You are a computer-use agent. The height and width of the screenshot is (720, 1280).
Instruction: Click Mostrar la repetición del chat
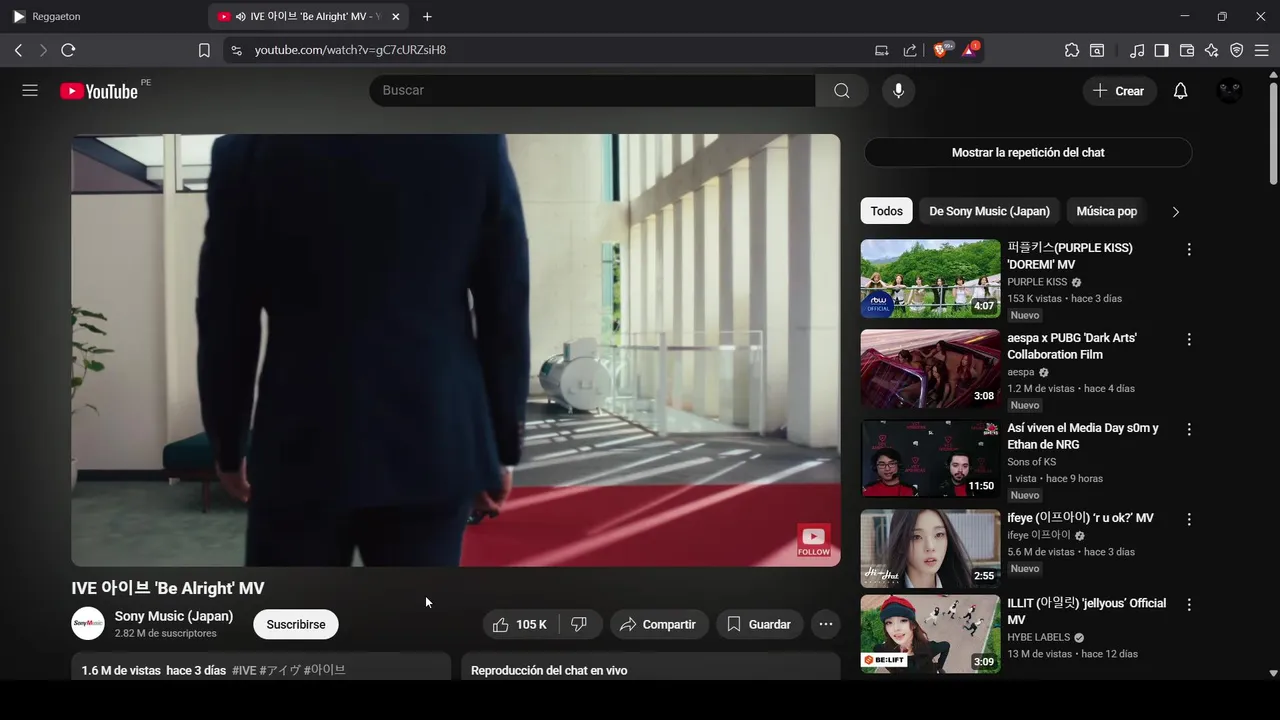coord(1028,152)
